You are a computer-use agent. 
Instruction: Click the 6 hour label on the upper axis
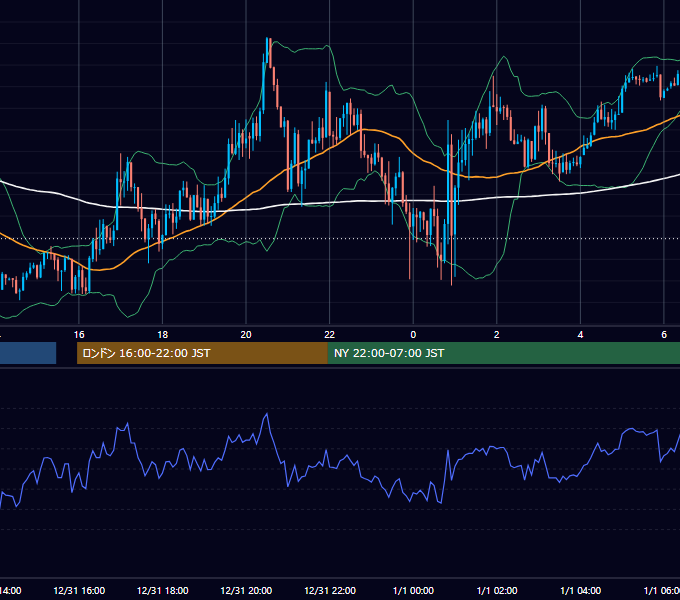point(664,335)
